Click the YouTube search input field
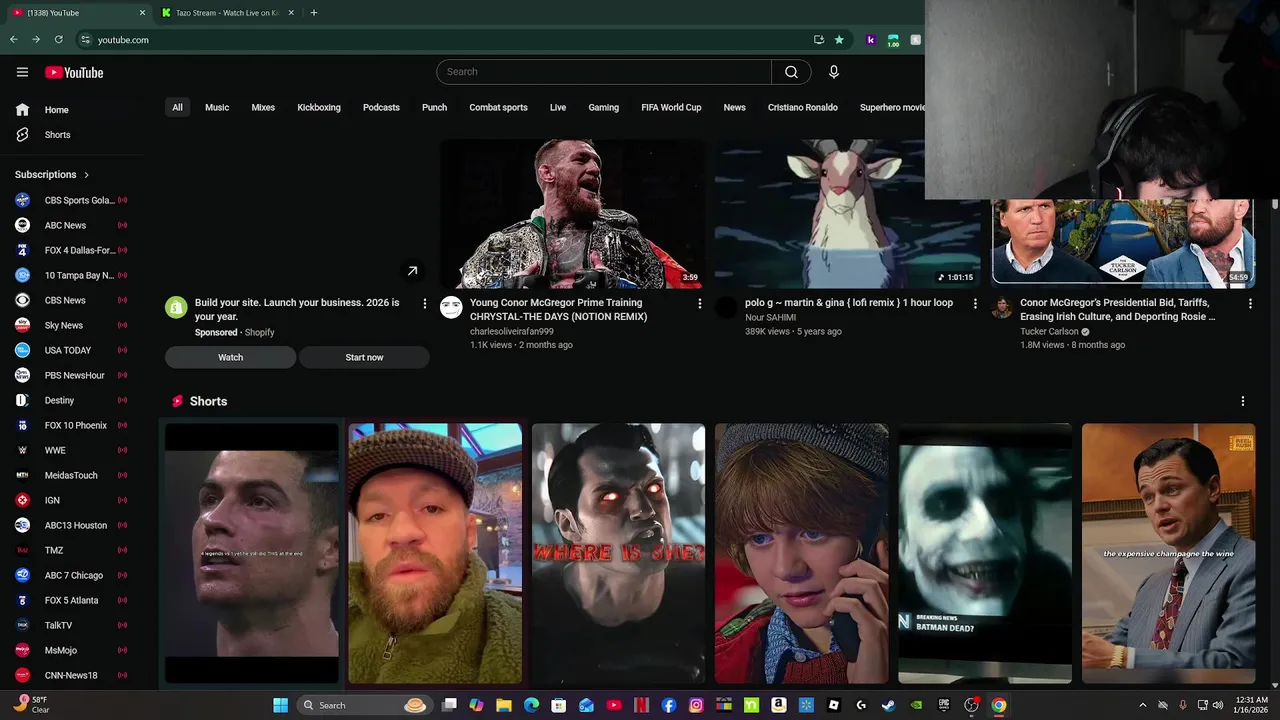The height and width of the screenshot is (720, 1280). [x=604, y=72]
